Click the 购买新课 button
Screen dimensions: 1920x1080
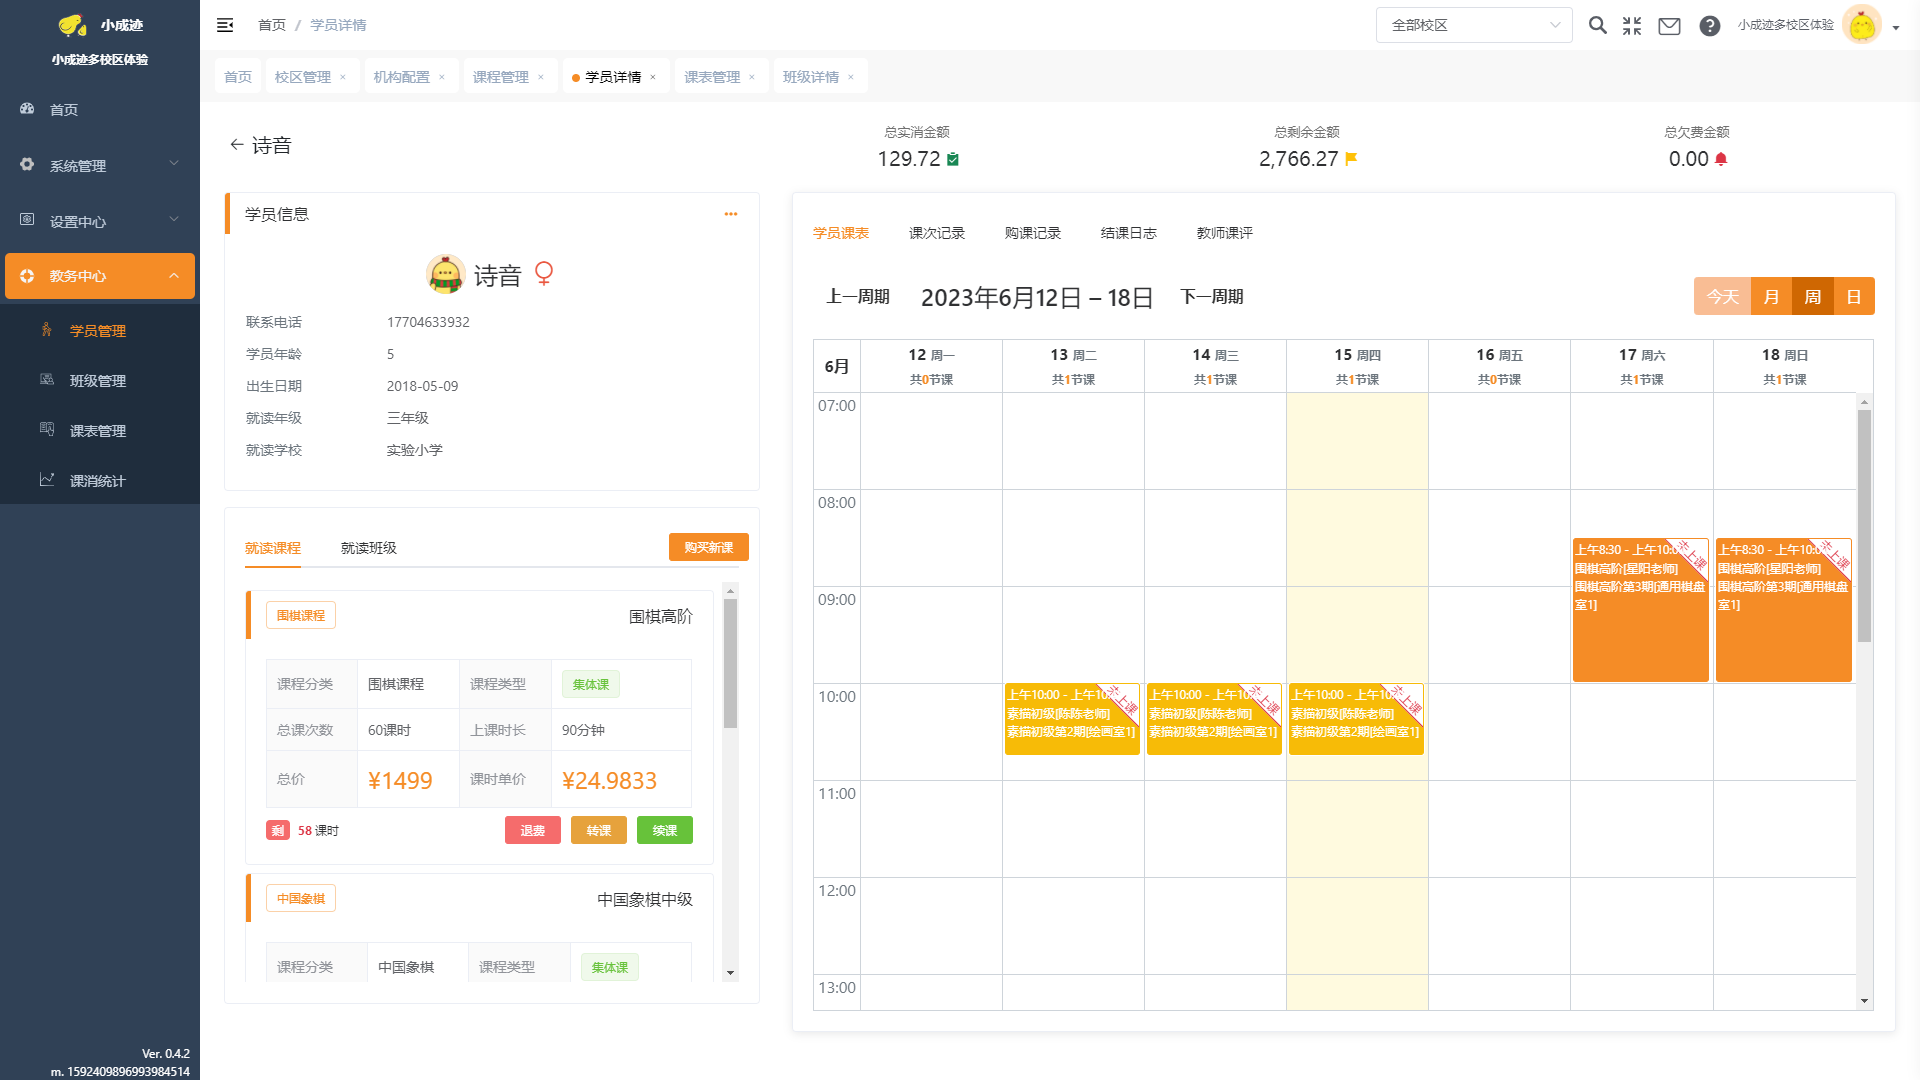708,547
